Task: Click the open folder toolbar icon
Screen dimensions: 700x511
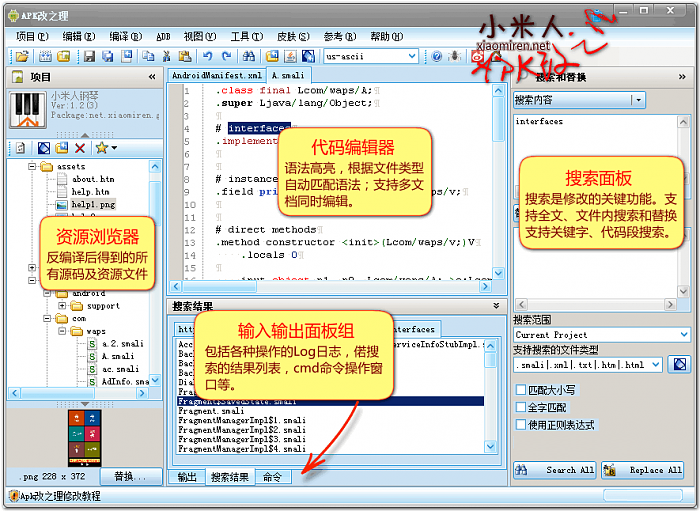Action: 21,56
